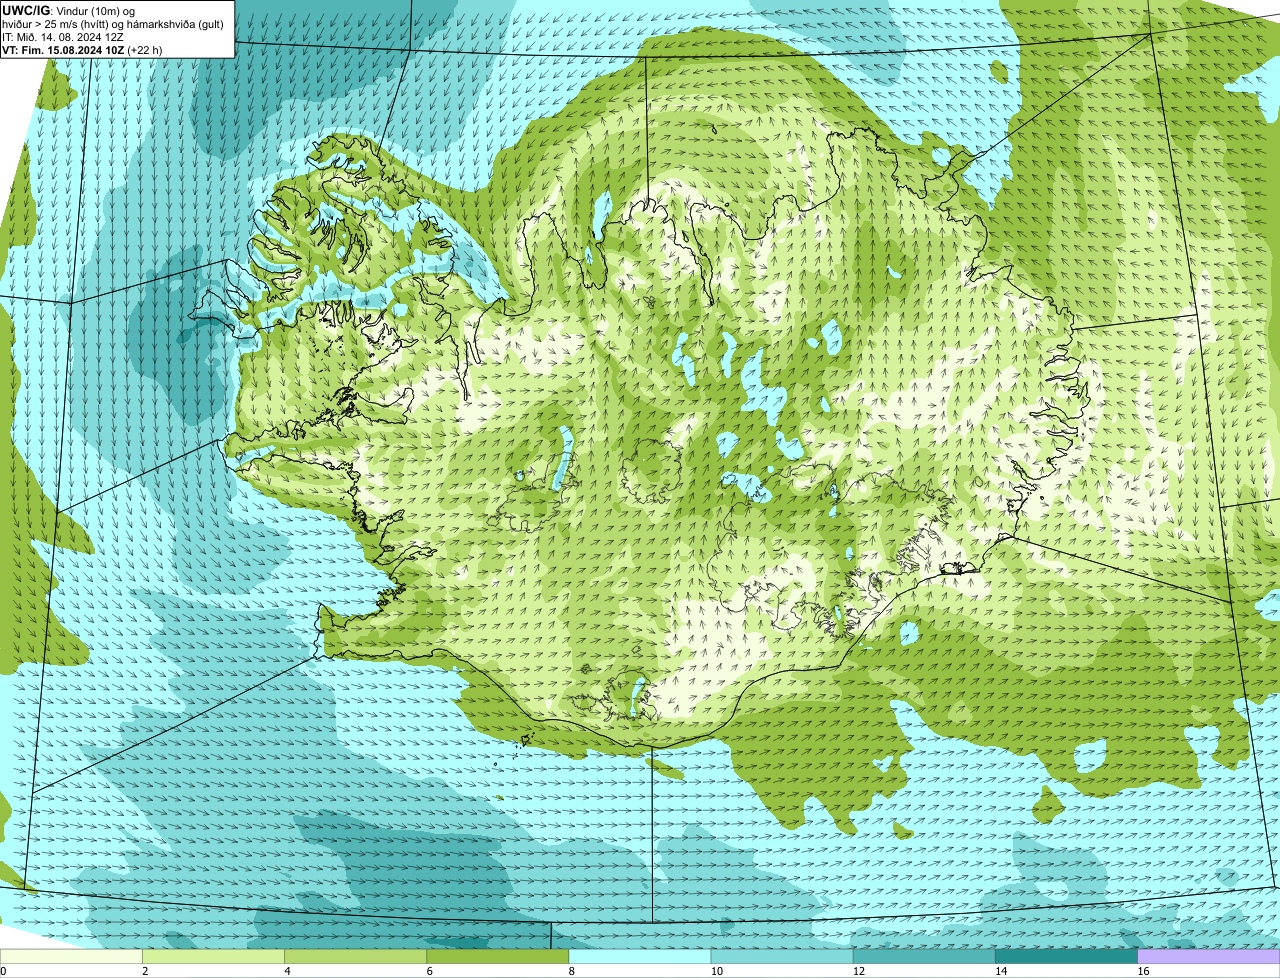This screenshot has width=1280, height=978.
Task: Click the 'UWC/IG: Vindur (10m) og' title line
Action: 68,10
